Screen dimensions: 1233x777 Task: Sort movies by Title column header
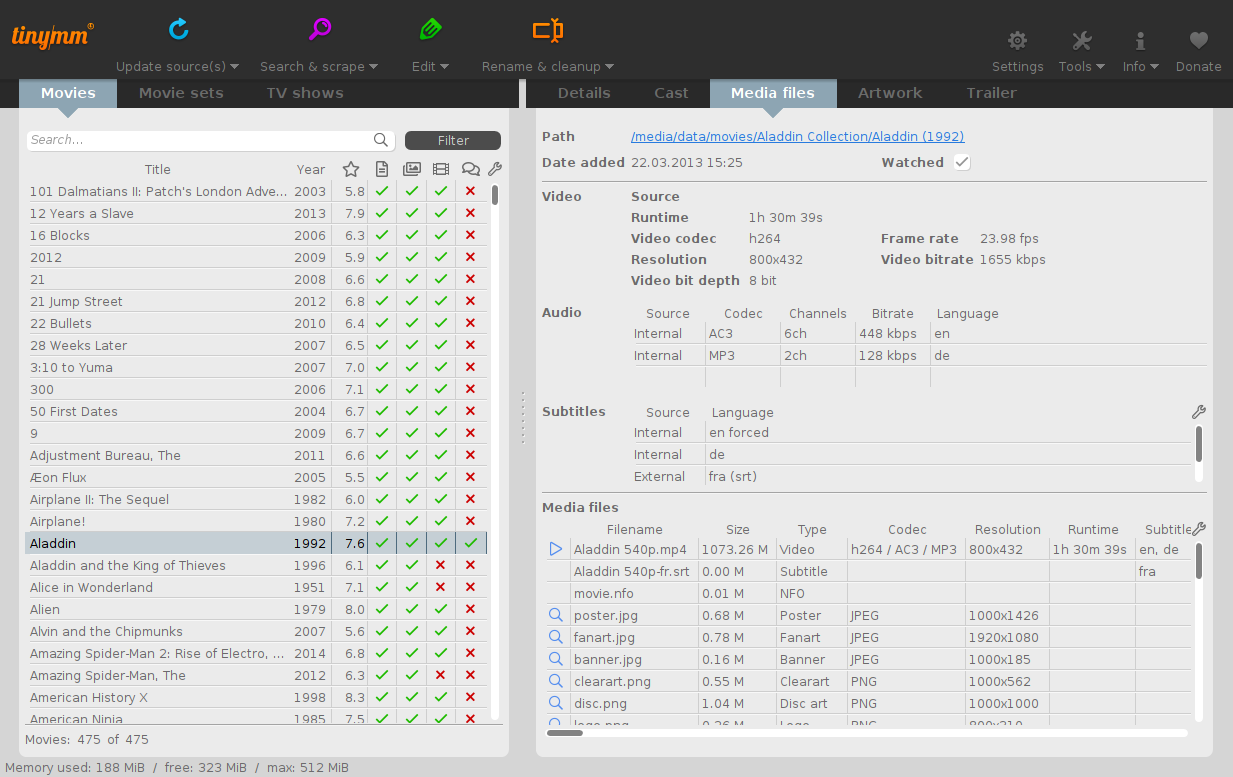tap(158, 169)
